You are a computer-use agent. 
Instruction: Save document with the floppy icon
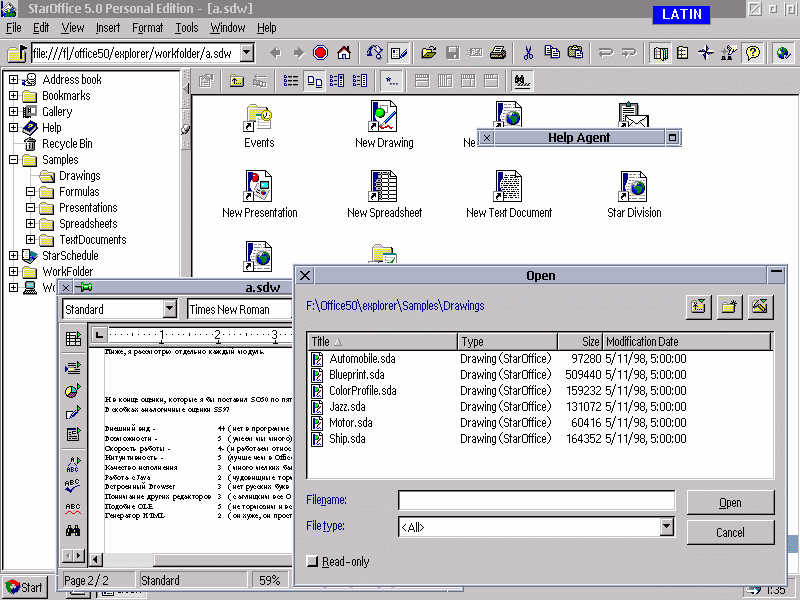(452, 53)
